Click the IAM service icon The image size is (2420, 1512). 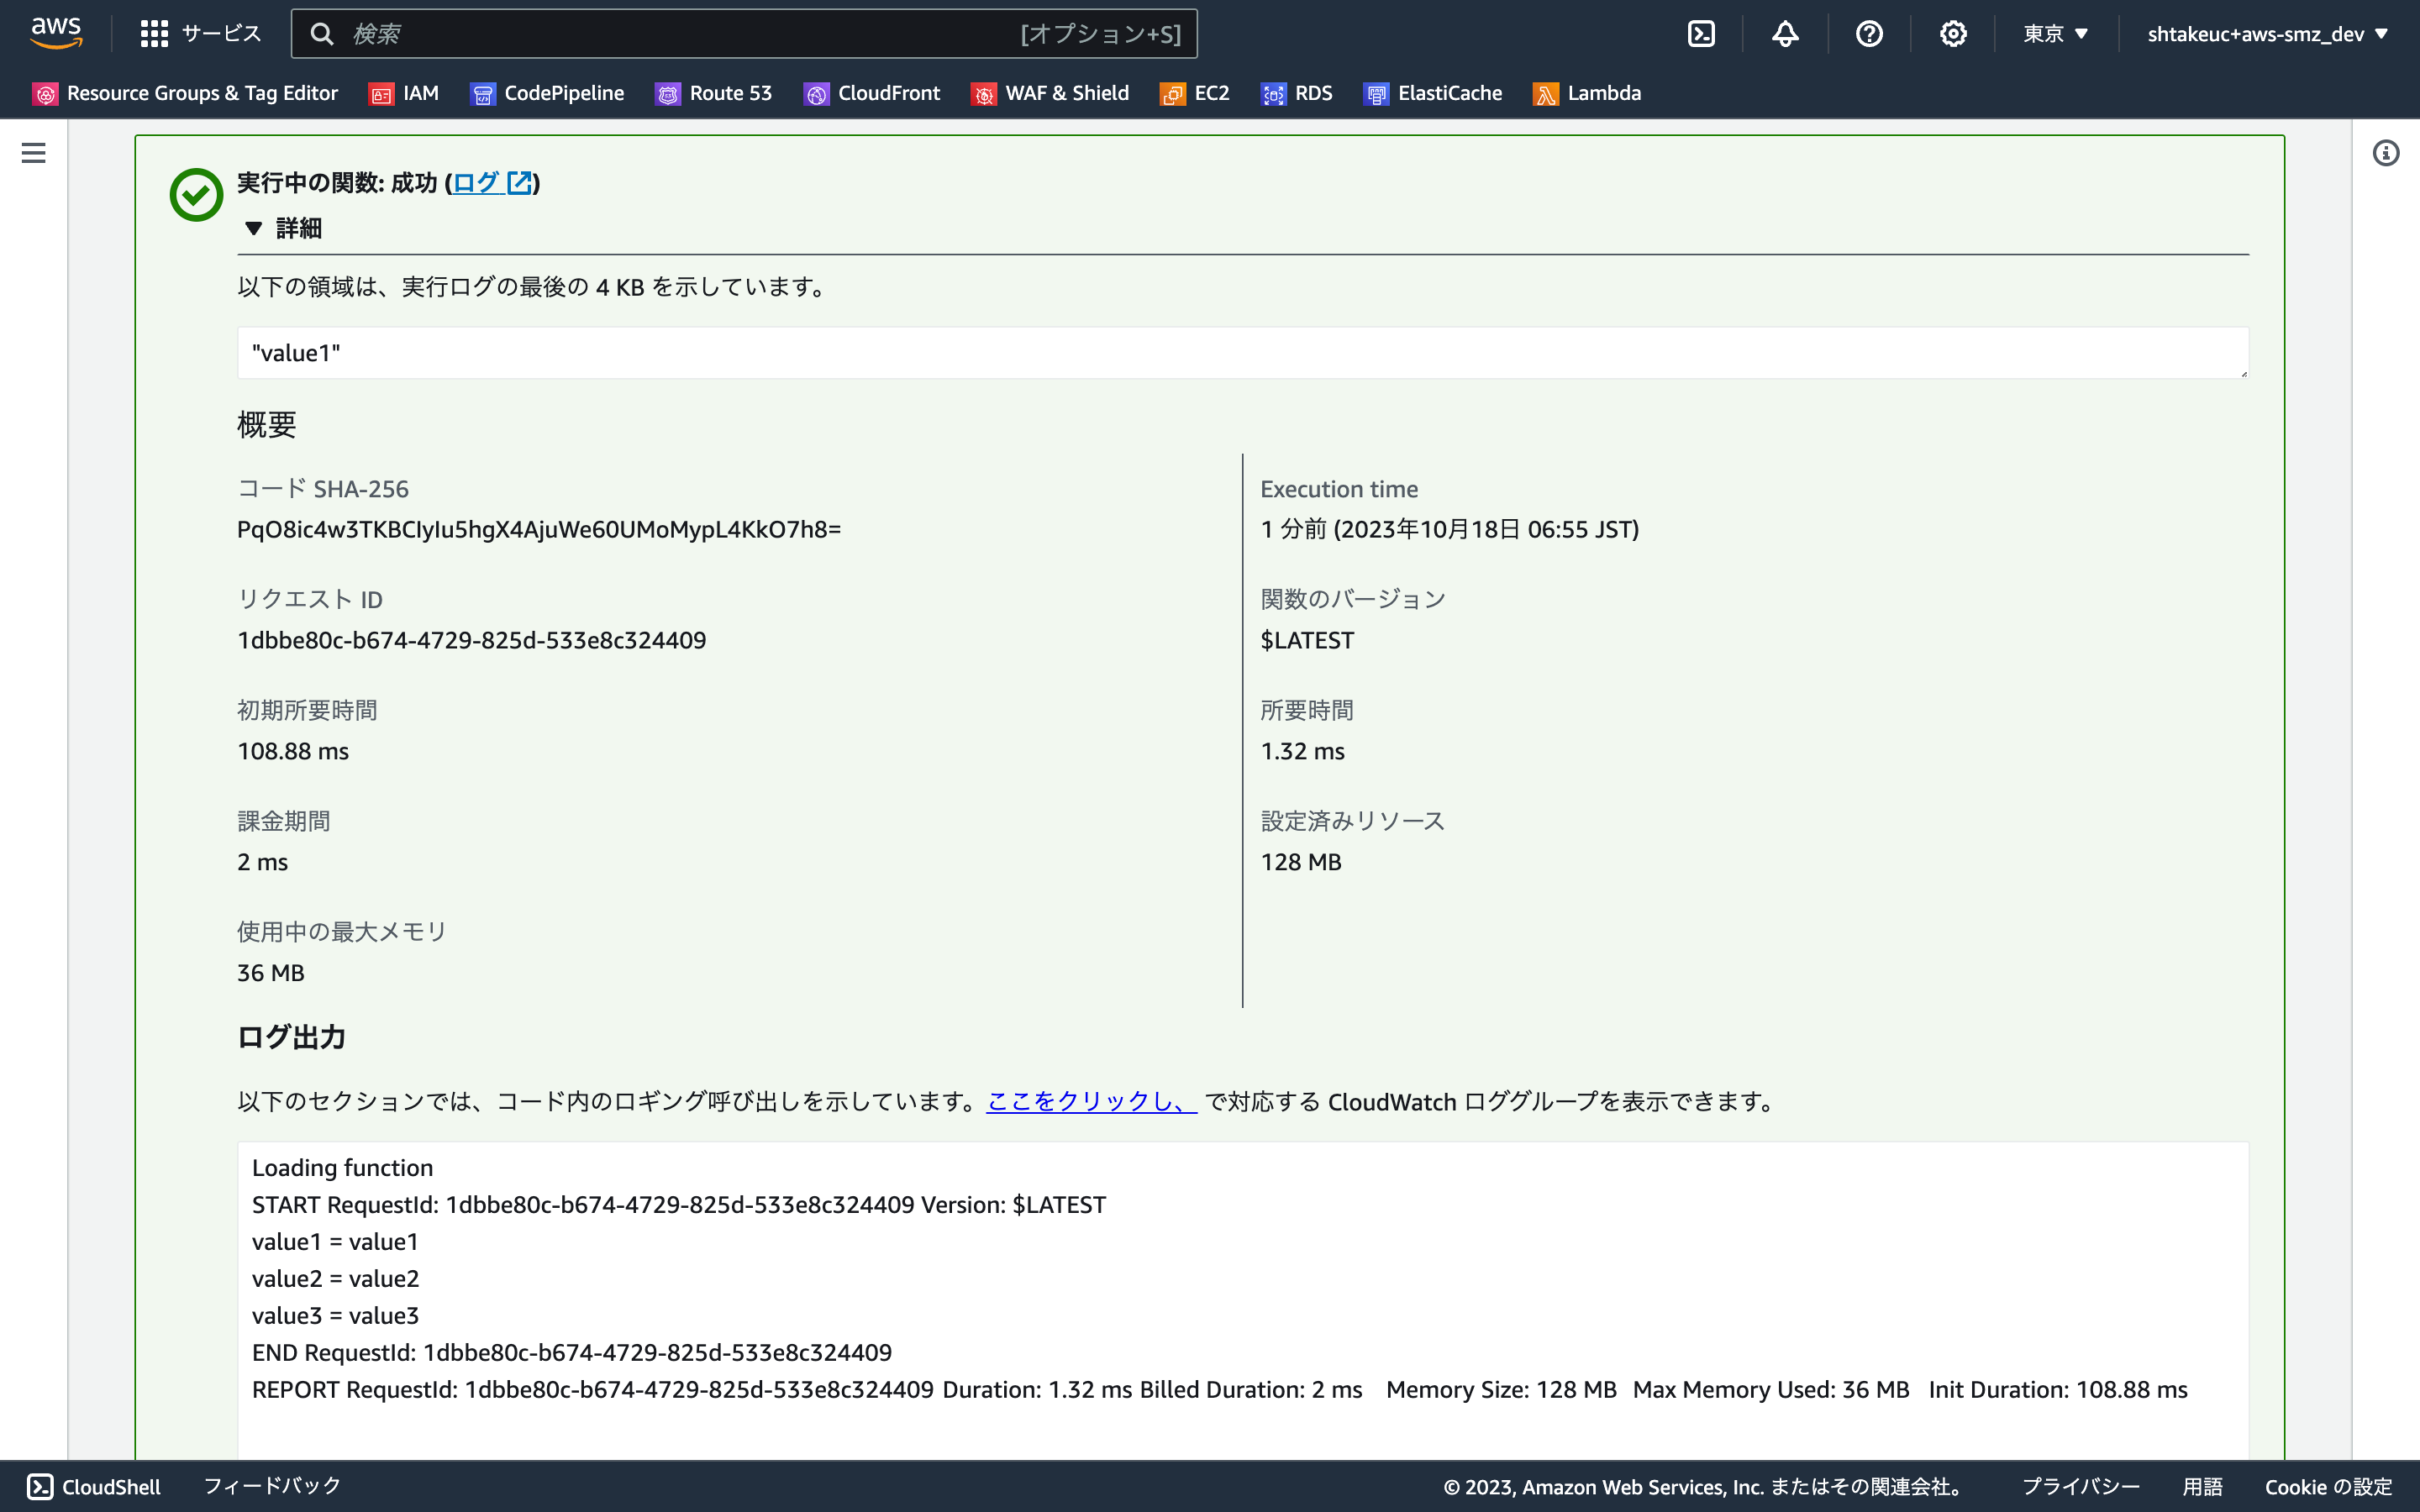pyautogui.click(x=381, y=94)
